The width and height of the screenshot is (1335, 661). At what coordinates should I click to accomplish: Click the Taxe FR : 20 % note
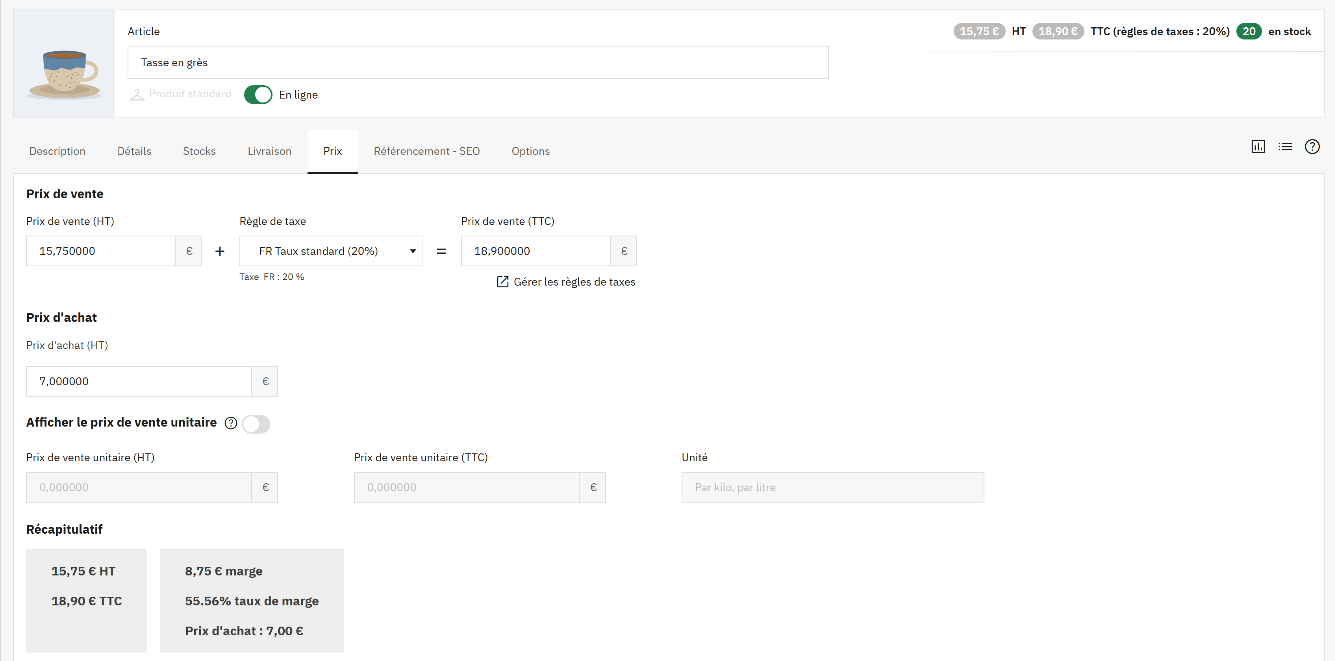tap(272, 277)
